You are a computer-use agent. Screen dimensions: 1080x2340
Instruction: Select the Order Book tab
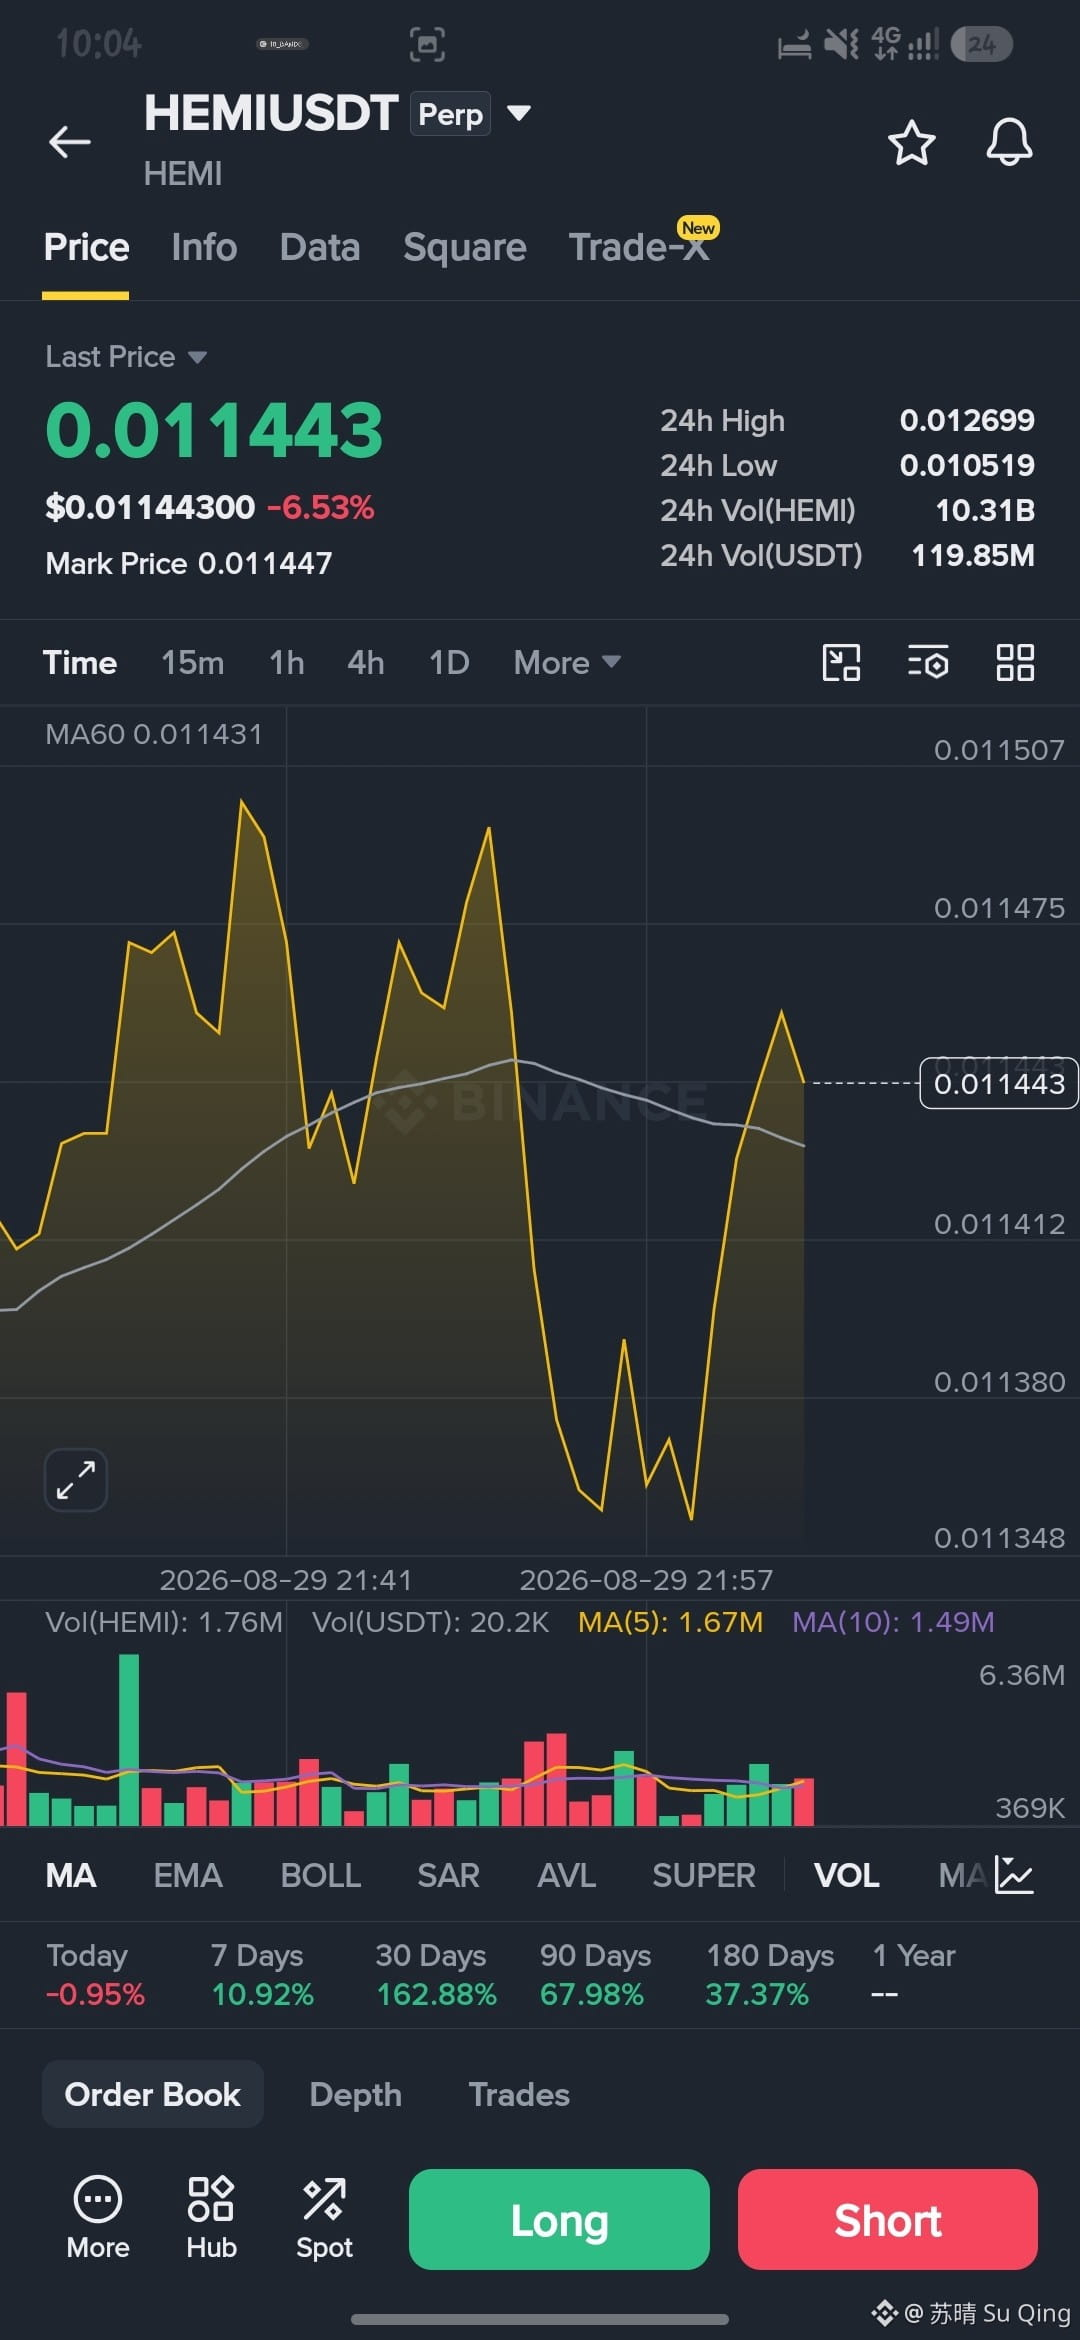tap(153, 2094)
